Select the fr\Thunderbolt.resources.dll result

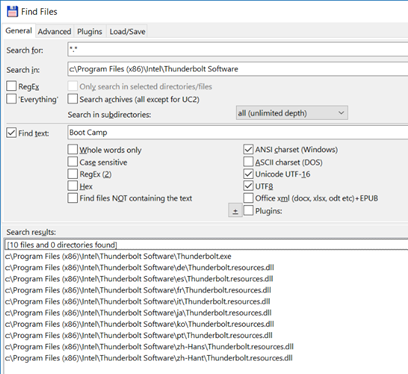pyautogui.click(x=138, y=290)
